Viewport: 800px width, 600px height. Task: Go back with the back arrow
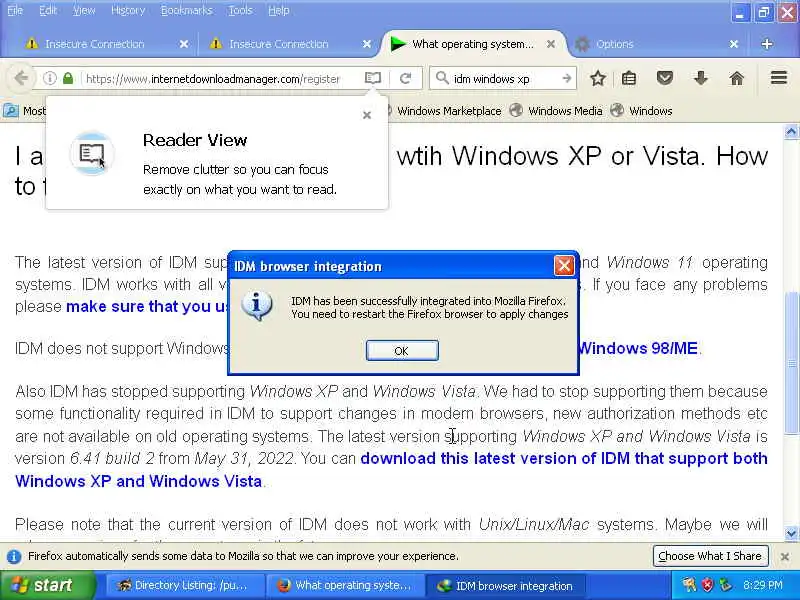pyautogui.click(x=21, y=79)
